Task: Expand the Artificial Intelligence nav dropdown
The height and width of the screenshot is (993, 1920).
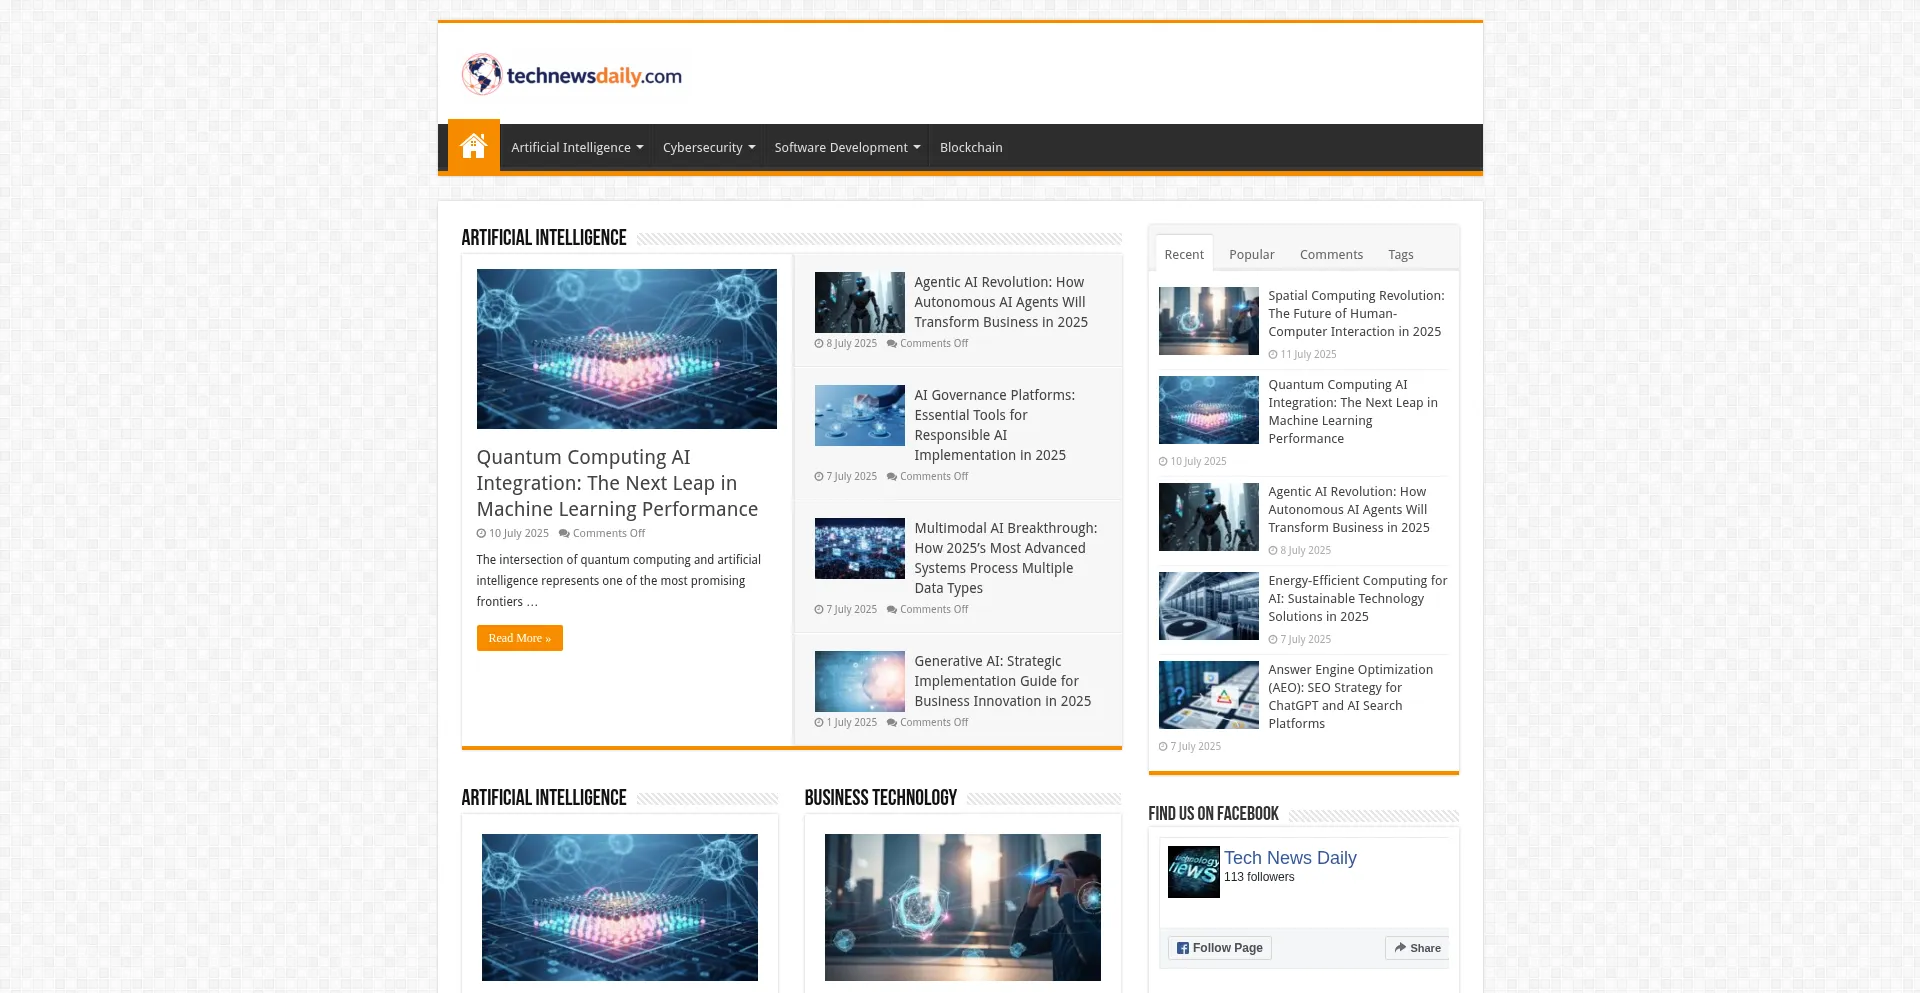Action: click(x=577, y=147)
